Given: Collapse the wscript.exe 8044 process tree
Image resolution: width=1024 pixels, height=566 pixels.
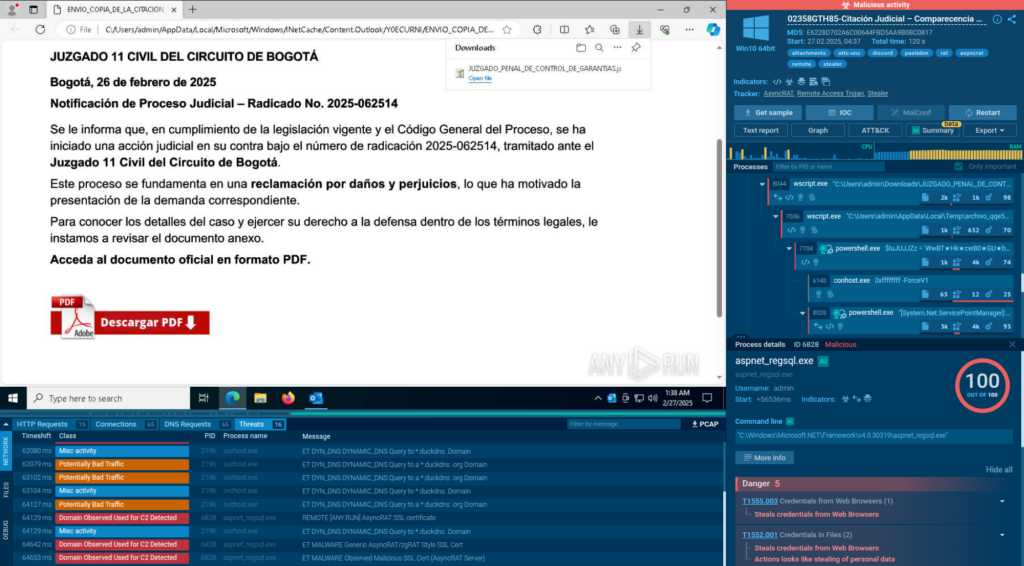Looking at the screenshot, I should coord(764,184).
